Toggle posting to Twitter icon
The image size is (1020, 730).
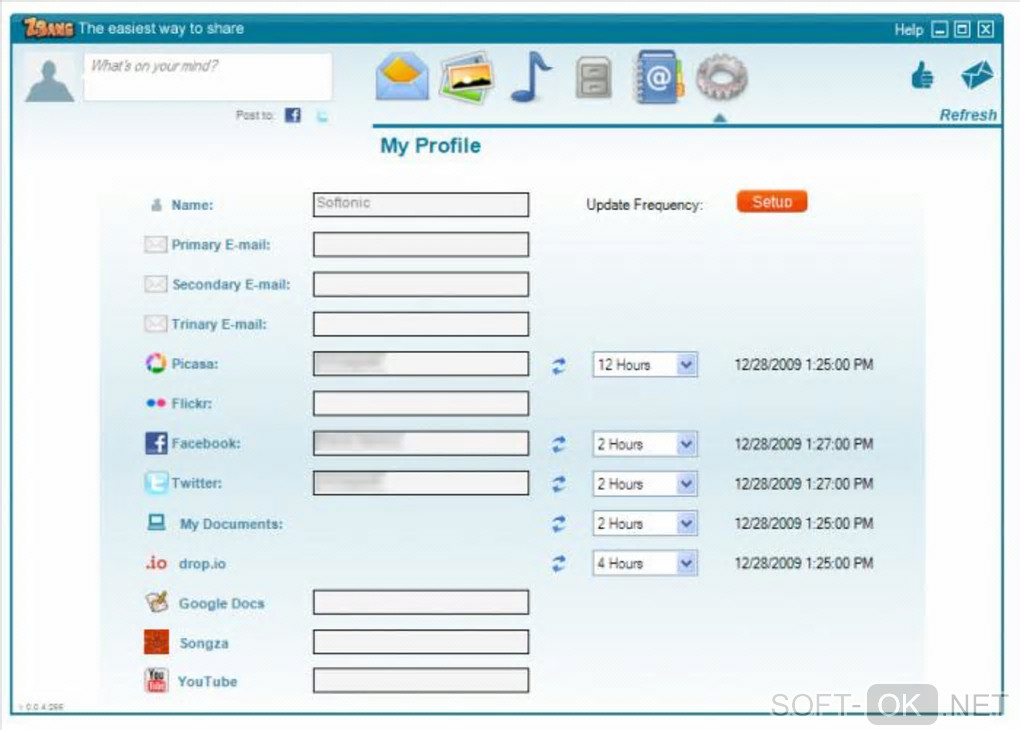click(x=322, y=116)
